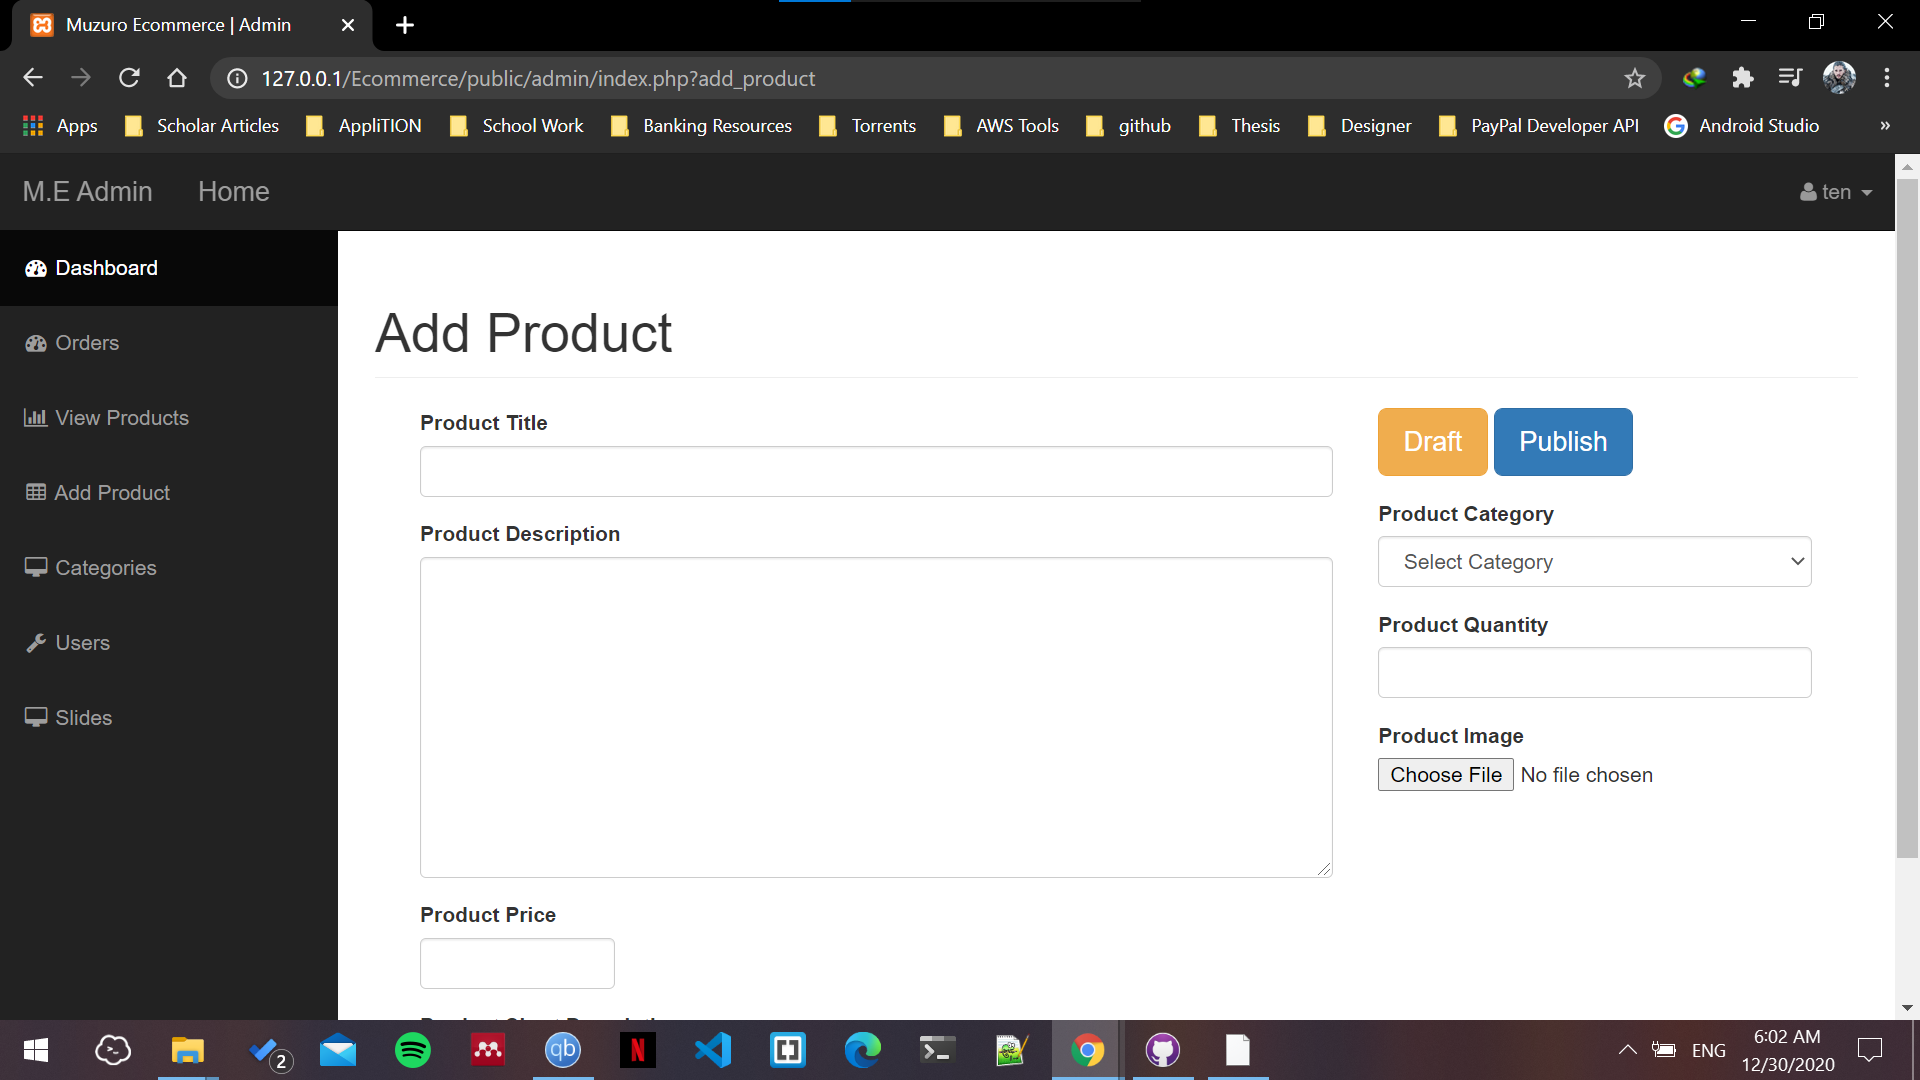1920x1080 pixels.
Task: Save the product with Draft button
Action: 1432,442
